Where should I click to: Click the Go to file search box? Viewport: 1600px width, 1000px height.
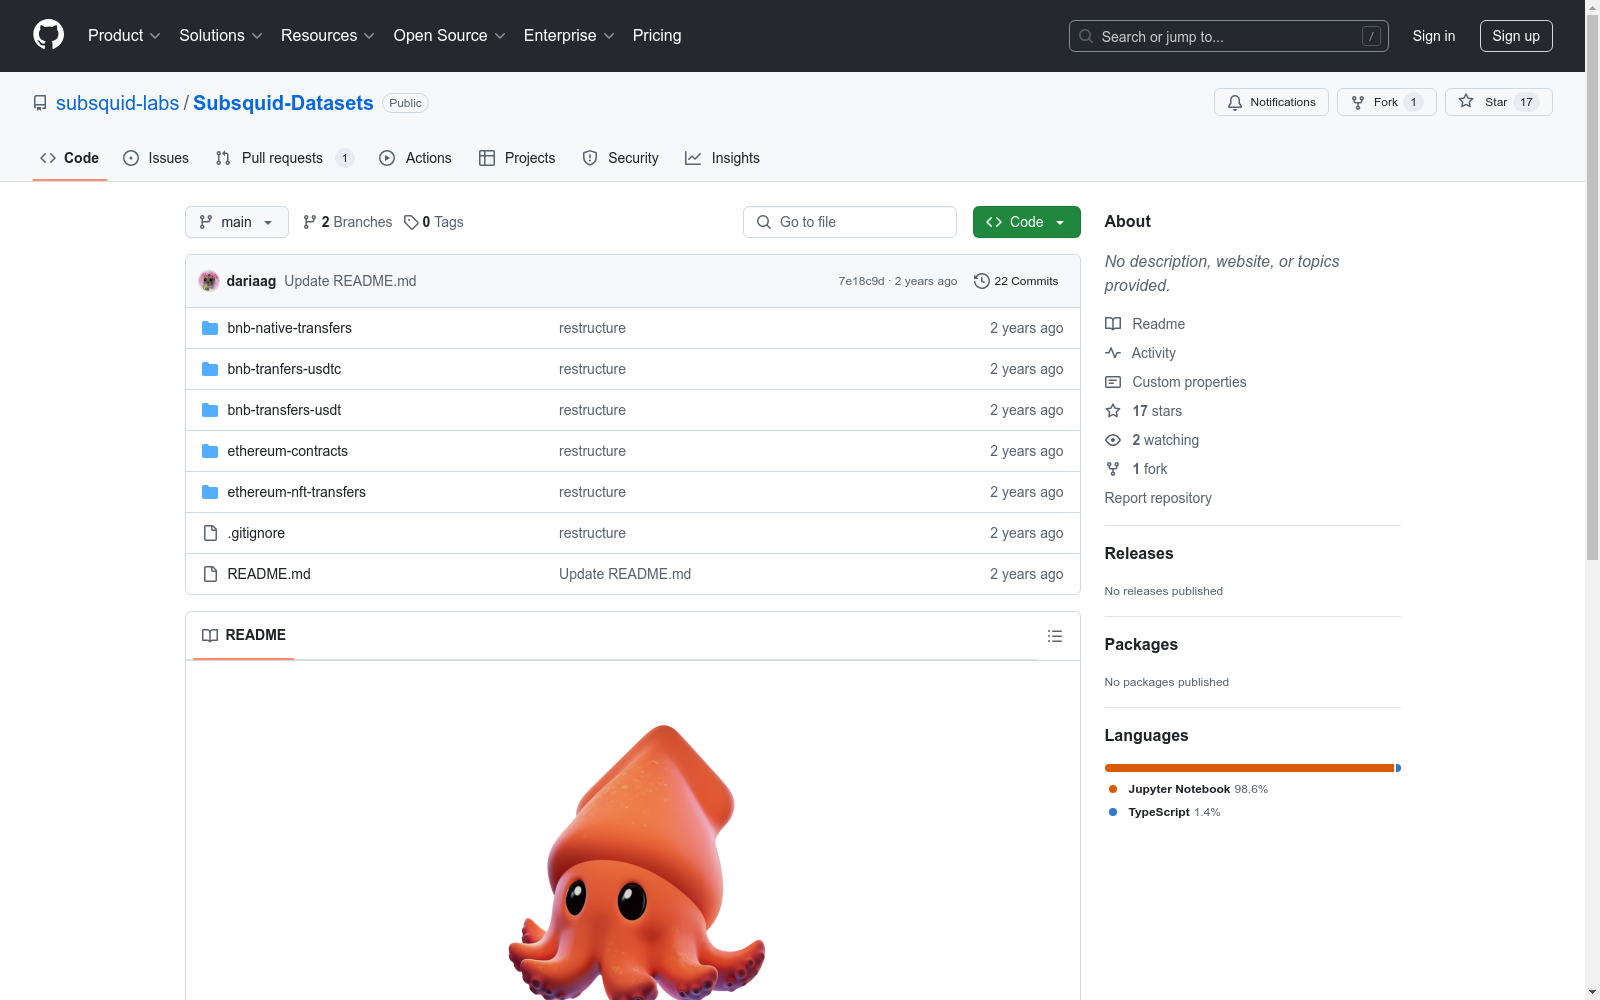click(x=850, y=222)
